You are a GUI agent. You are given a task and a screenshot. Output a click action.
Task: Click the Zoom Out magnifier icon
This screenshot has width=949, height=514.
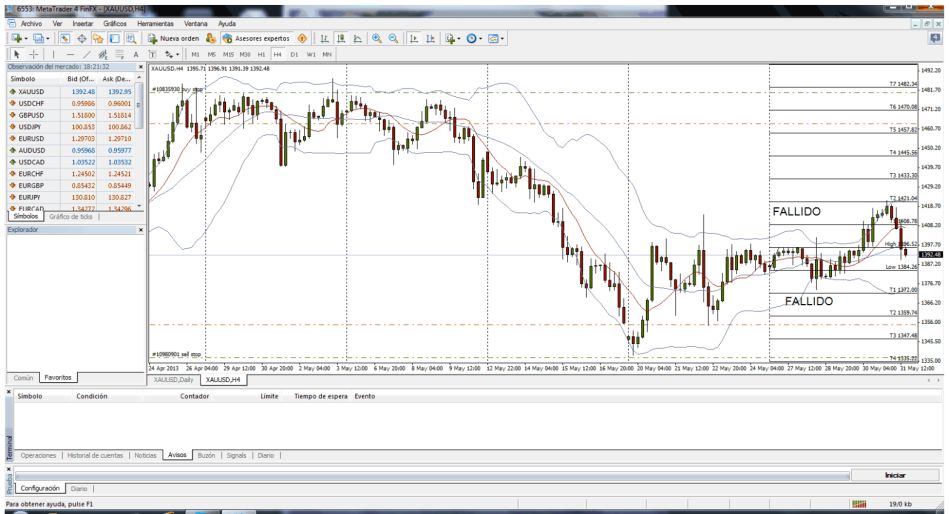(394, 38)
